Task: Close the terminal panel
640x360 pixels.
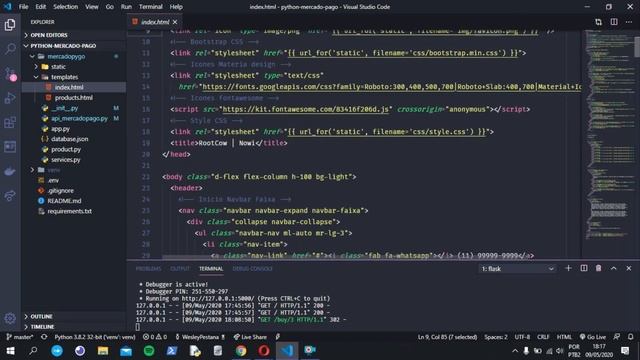Action: click(x=629, y=268)
